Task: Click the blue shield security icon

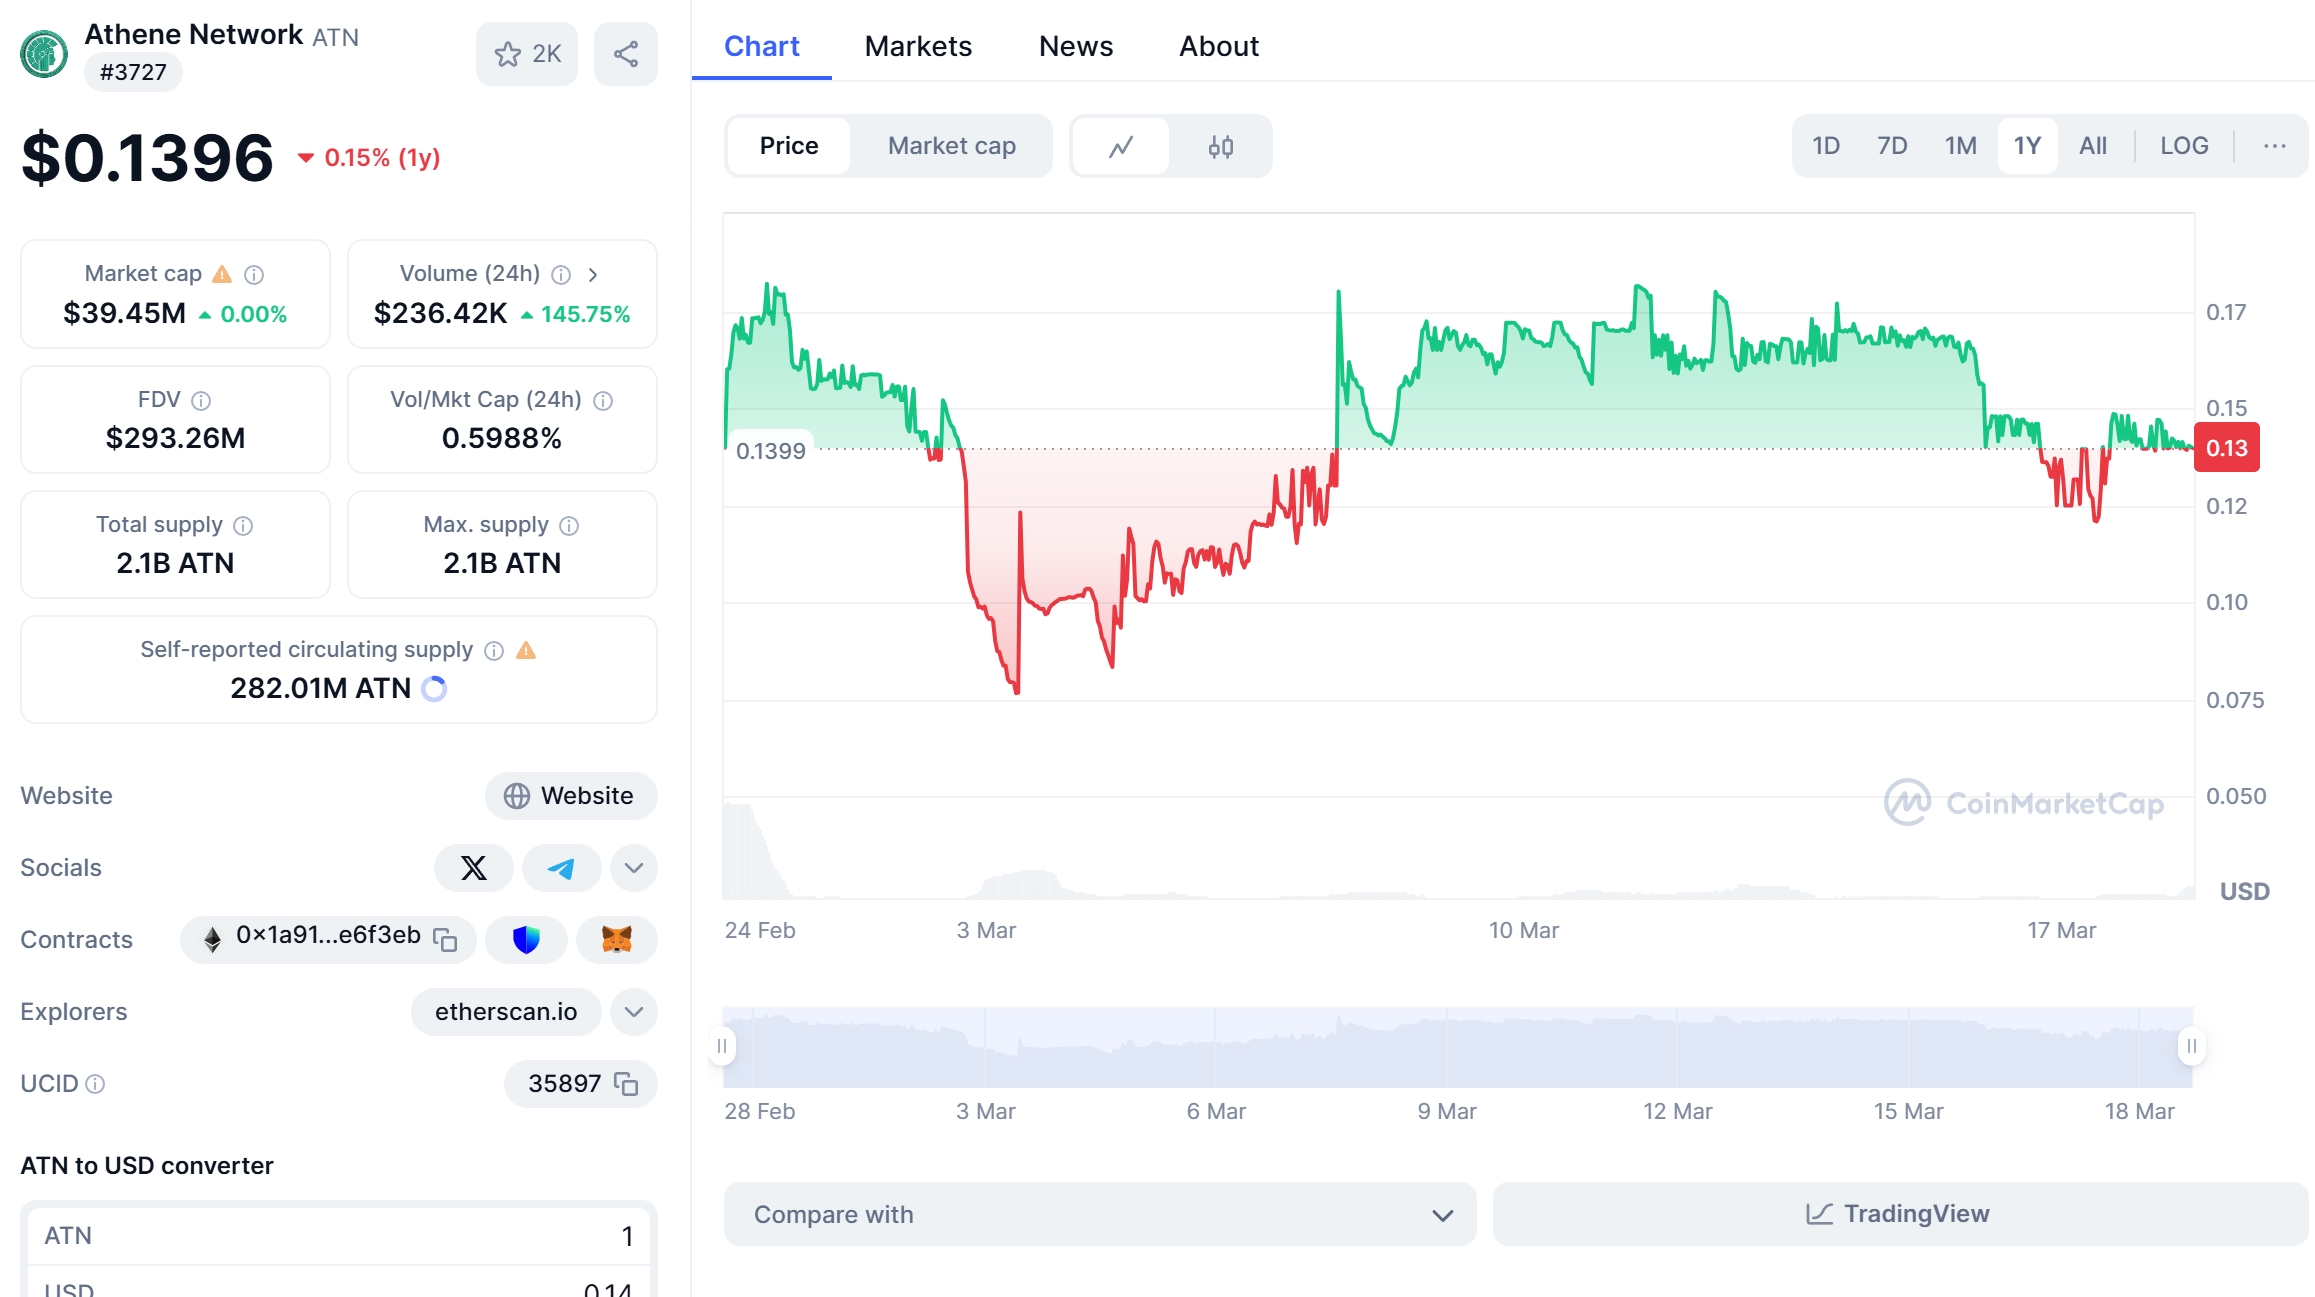Action: tap(526, 939)
